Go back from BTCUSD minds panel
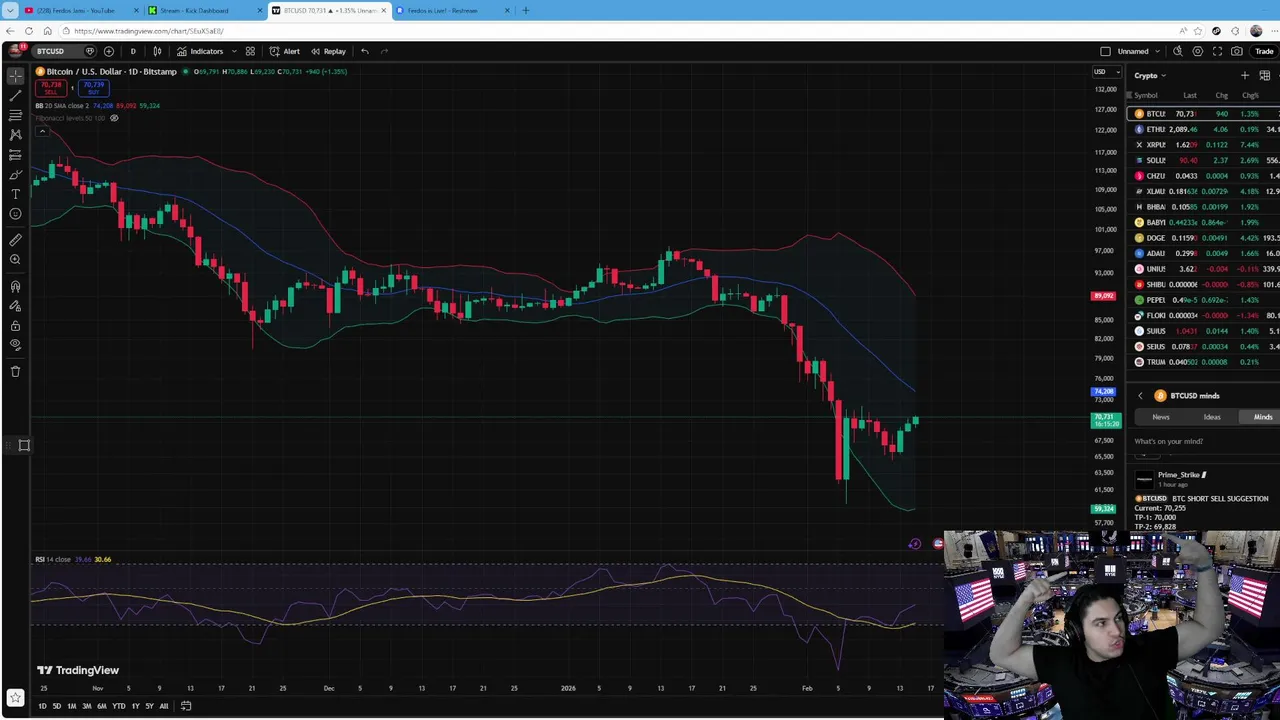This screenshot has width=1280, height=720. 1140,396
